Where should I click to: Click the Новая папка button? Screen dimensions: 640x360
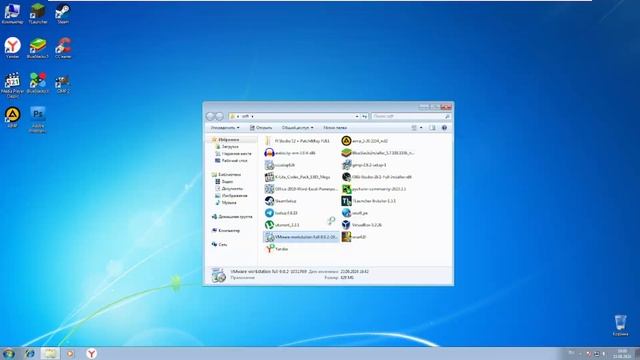(x=335, y=128)
